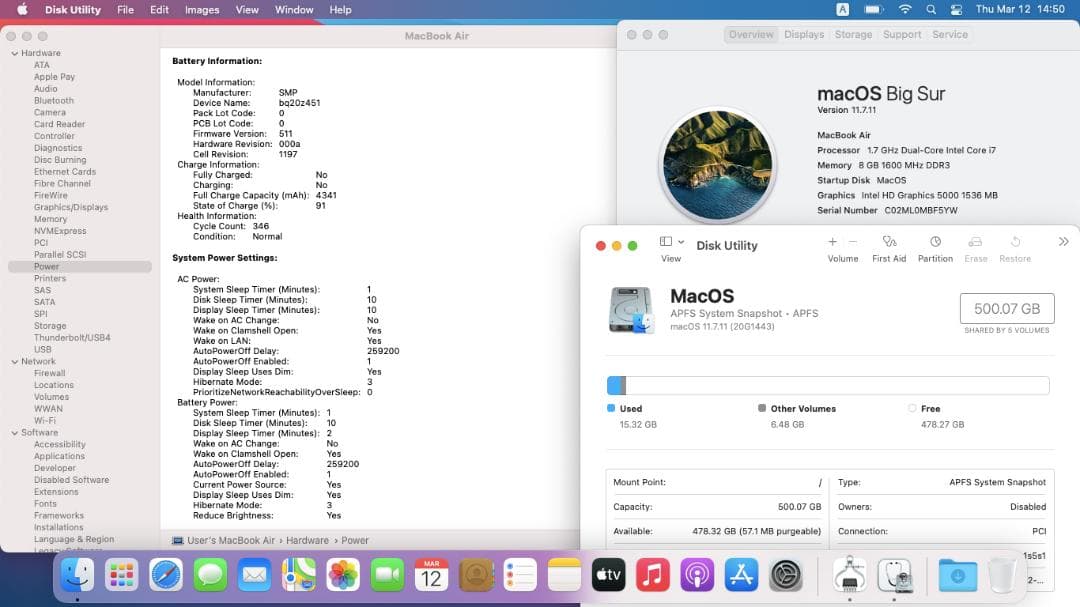Open Trash in the dock

click(x=1001, y=575)
